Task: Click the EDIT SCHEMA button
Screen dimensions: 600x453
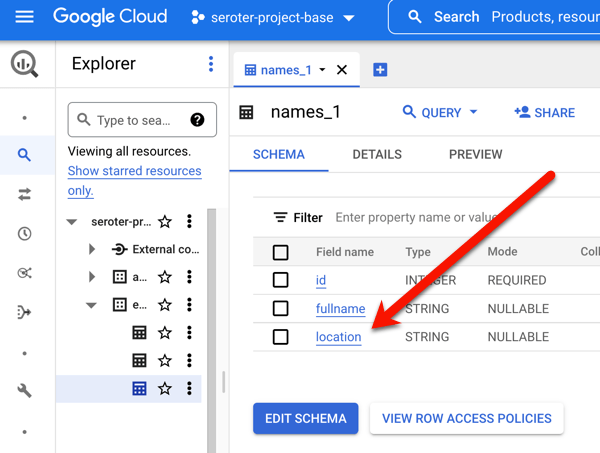Action: coord(306,418)
